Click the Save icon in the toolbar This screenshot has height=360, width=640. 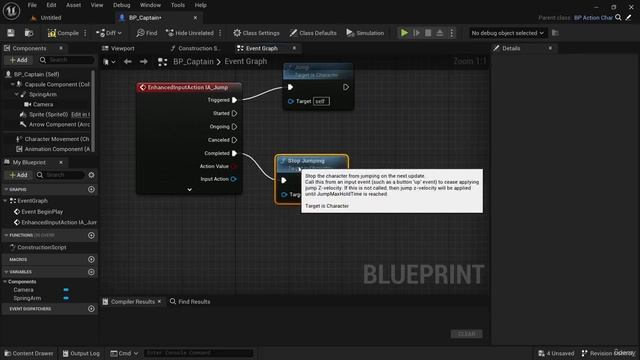tap(11, 33)
